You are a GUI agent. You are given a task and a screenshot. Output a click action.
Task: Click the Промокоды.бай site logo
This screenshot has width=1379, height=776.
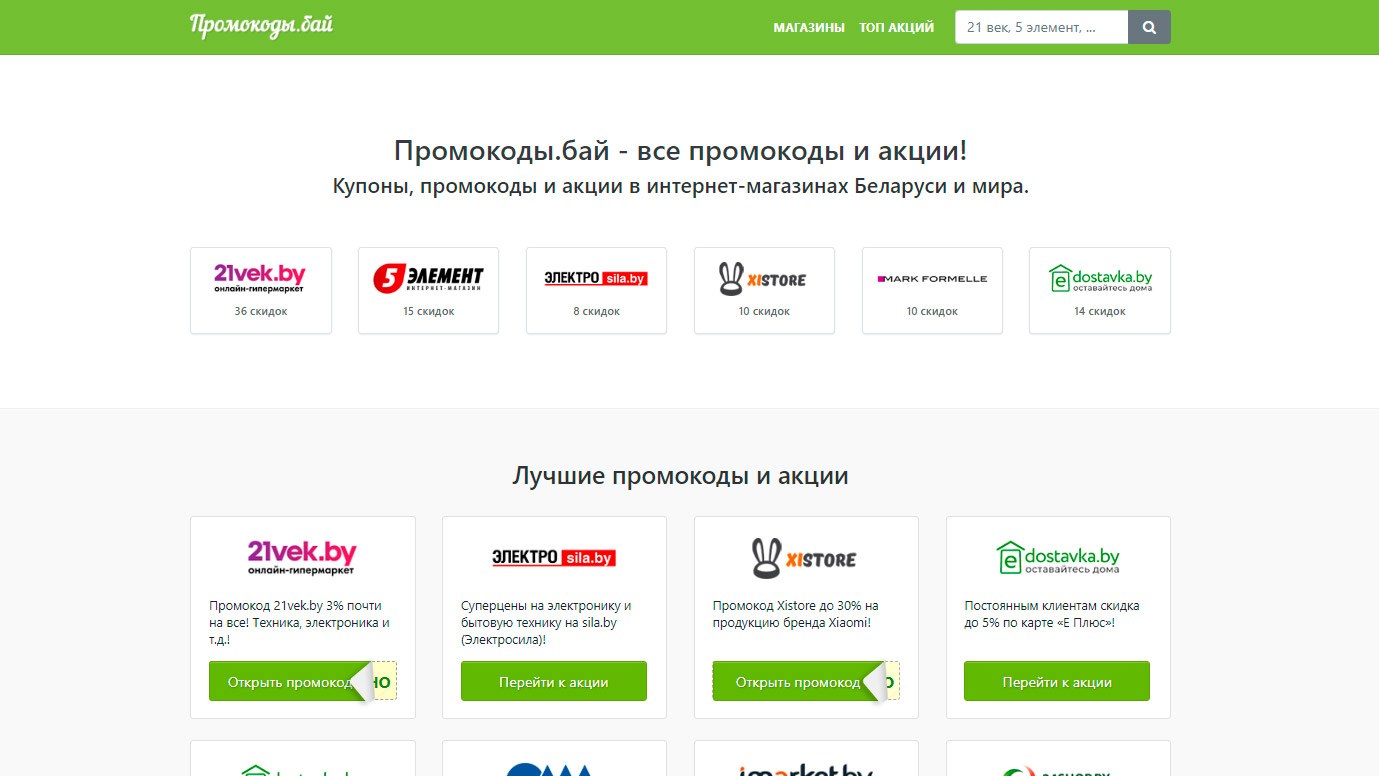[x=261, y=26]
